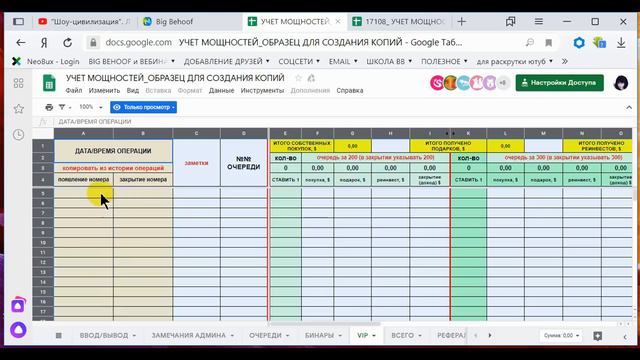Open the all sheets list icon
This screenshot has width=640, height=360.
pos(59,335)
